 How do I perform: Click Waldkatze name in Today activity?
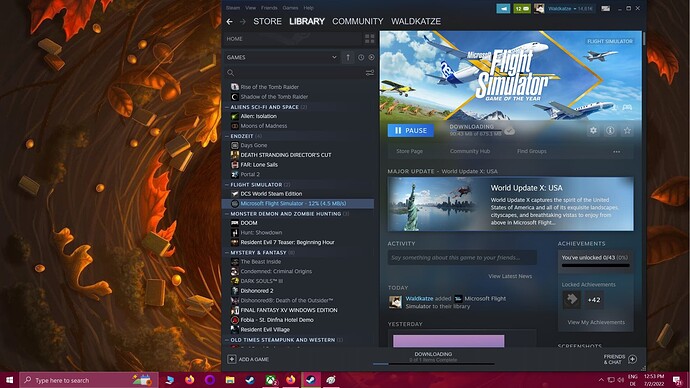click(419, 298)
